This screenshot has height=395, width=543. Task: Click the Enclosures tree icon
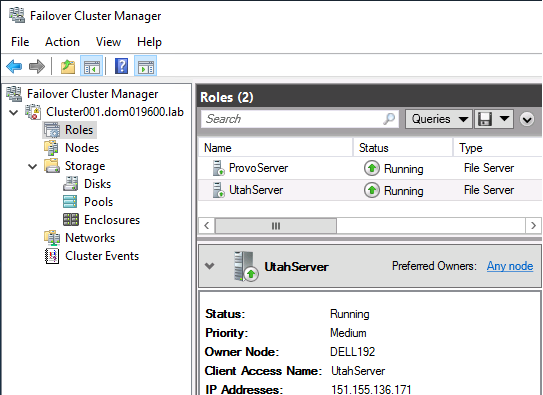71,219
